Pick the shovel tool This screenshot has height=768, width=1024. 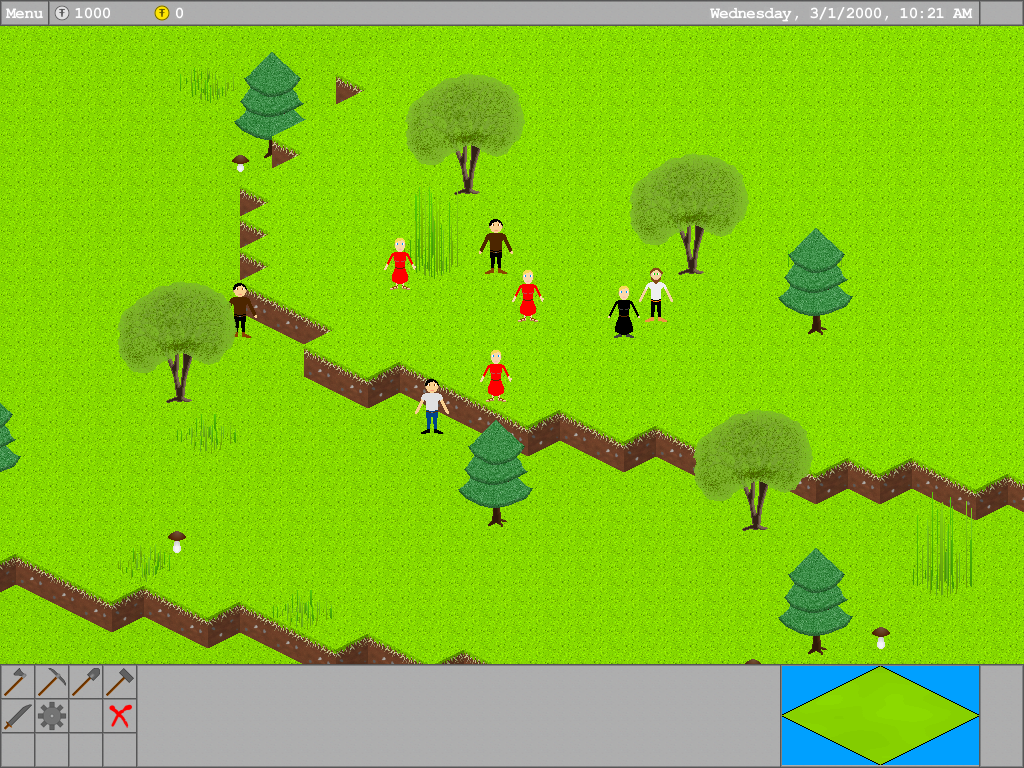(85, 682)
